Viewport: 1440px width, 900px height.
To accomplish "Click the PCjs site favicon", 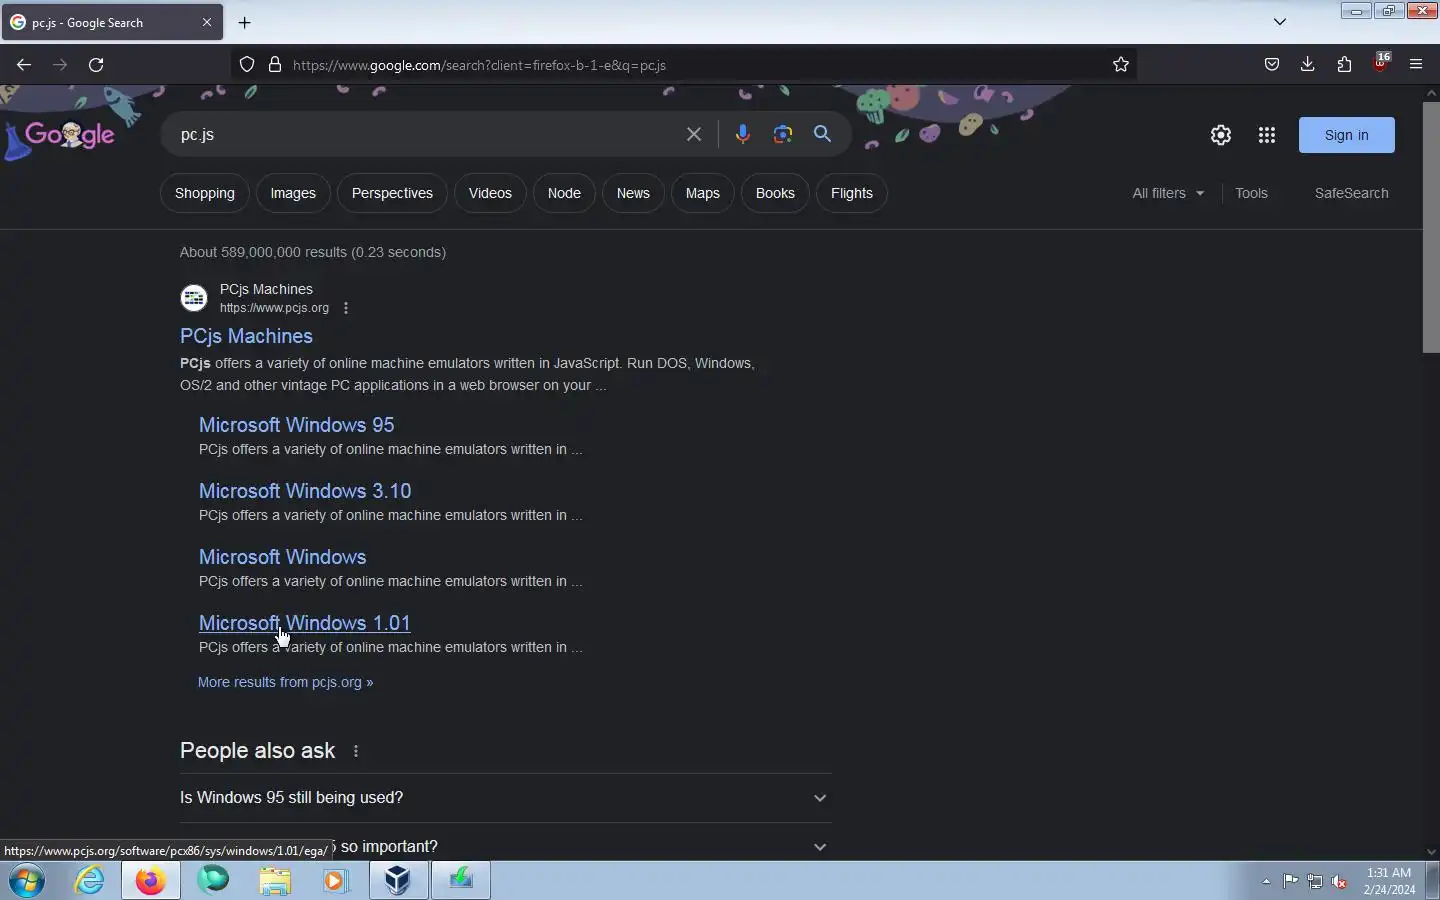I will point(194,298).
